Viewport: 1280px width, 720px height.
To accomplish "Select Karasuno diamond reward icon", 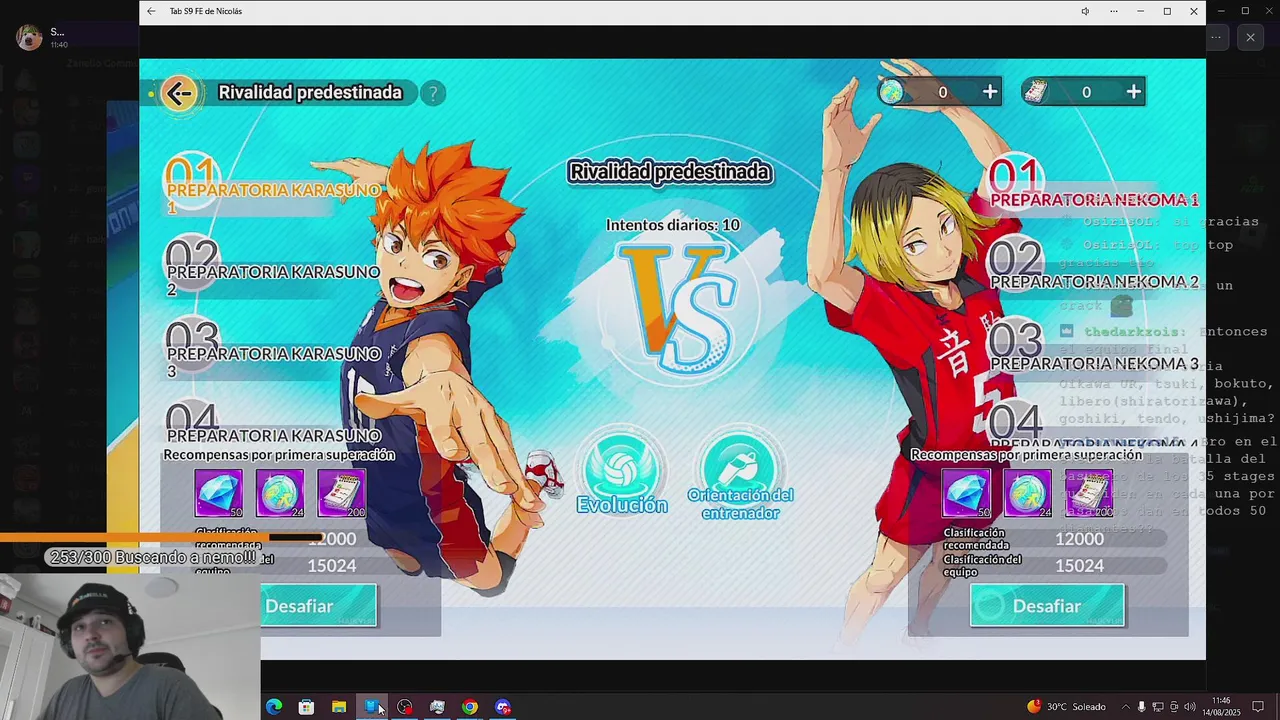I will (218, 494).
